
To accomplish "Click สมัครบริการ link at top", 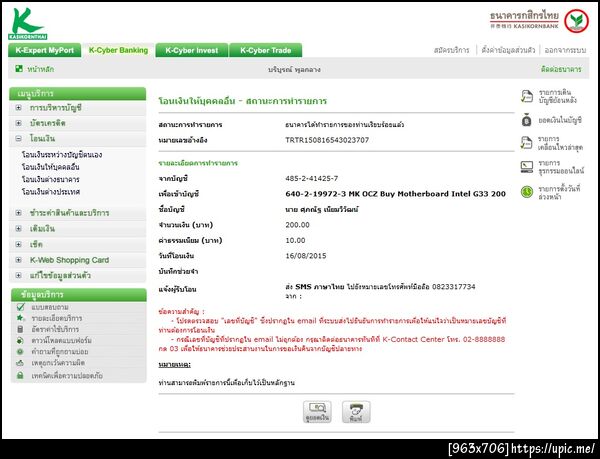I will point(452,50).
